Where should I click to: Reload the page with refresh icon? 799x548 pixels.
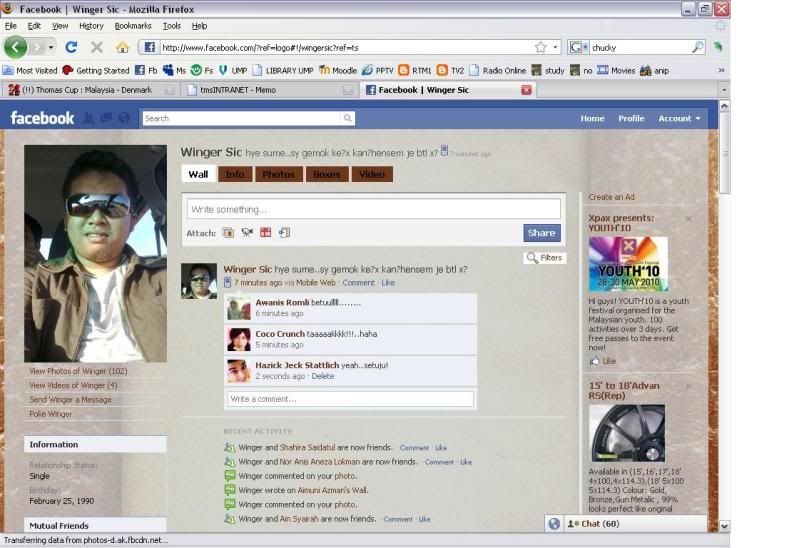coord(71,47)
